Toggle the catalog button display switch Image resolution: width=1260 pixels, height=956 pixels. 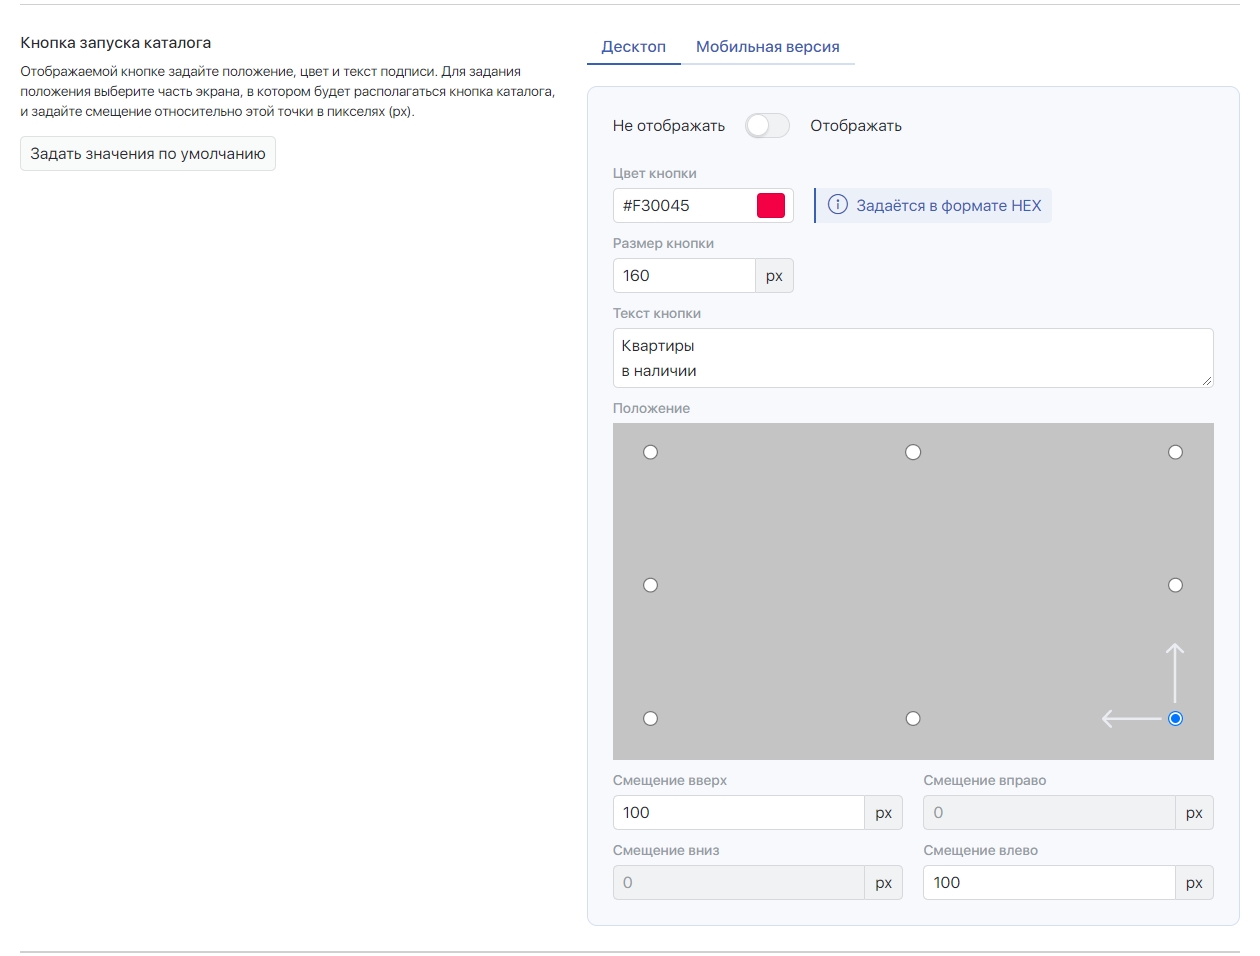click(767, 125)
